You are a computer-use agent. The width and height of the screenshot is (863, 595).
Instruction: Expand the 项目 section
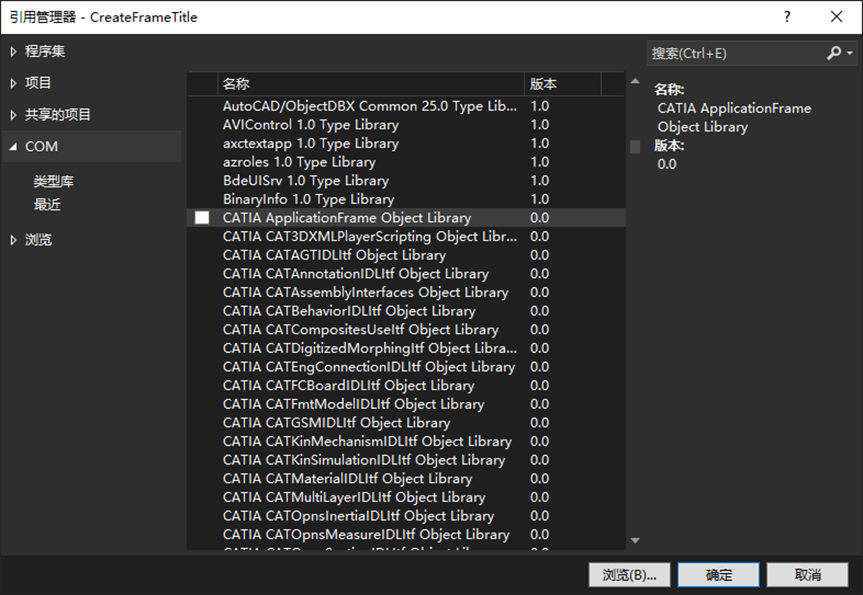pos(13,83)
